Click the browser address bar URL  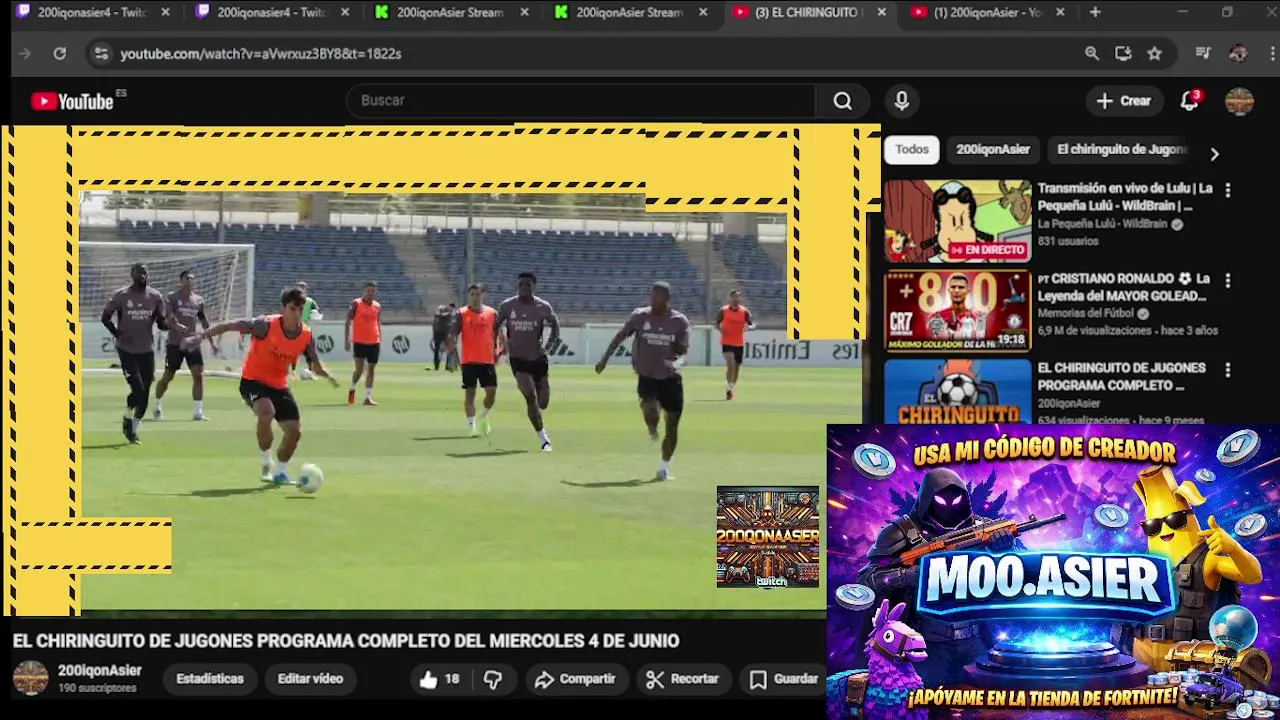point(261,54)
